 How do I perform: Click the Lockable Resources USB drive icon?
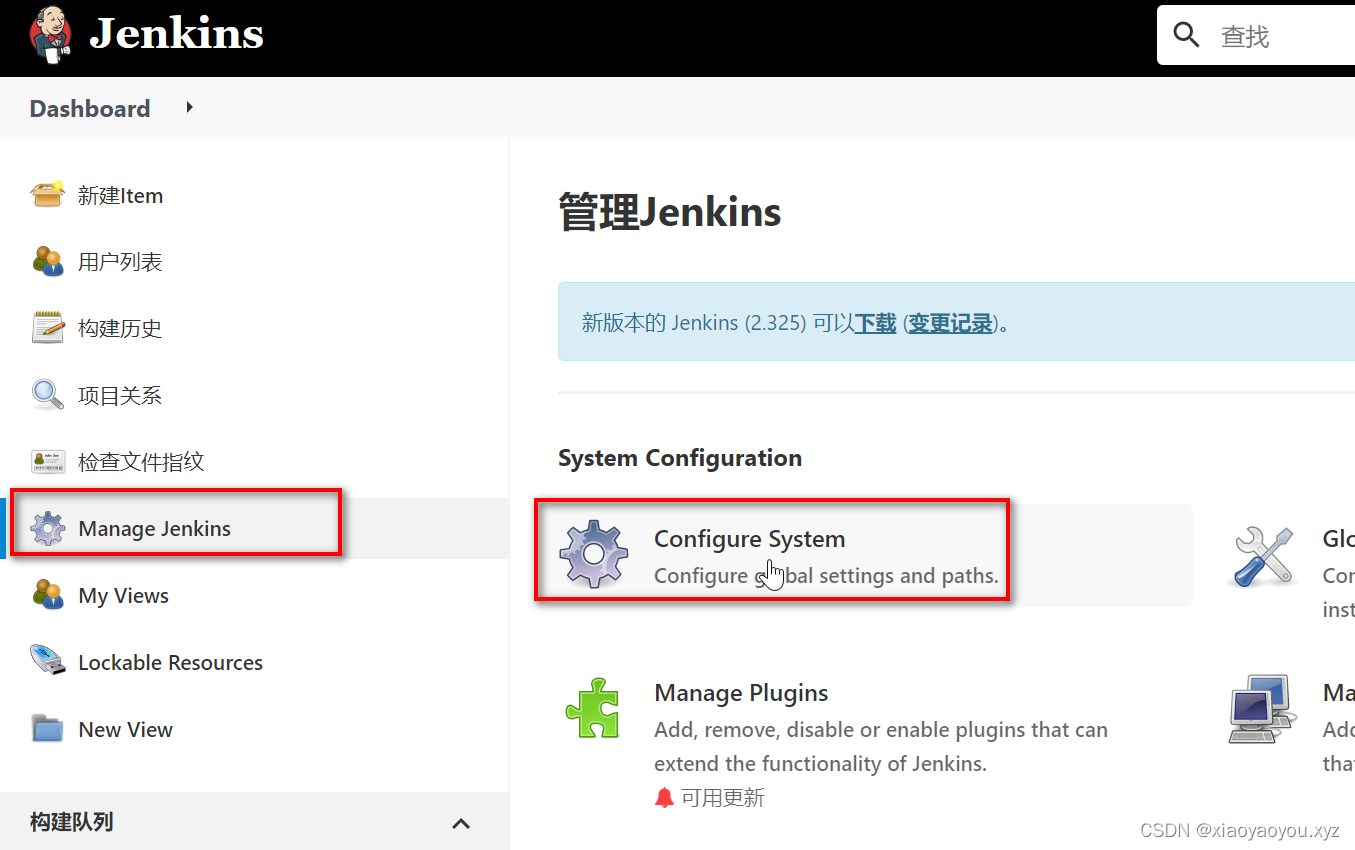click(48, 662)
